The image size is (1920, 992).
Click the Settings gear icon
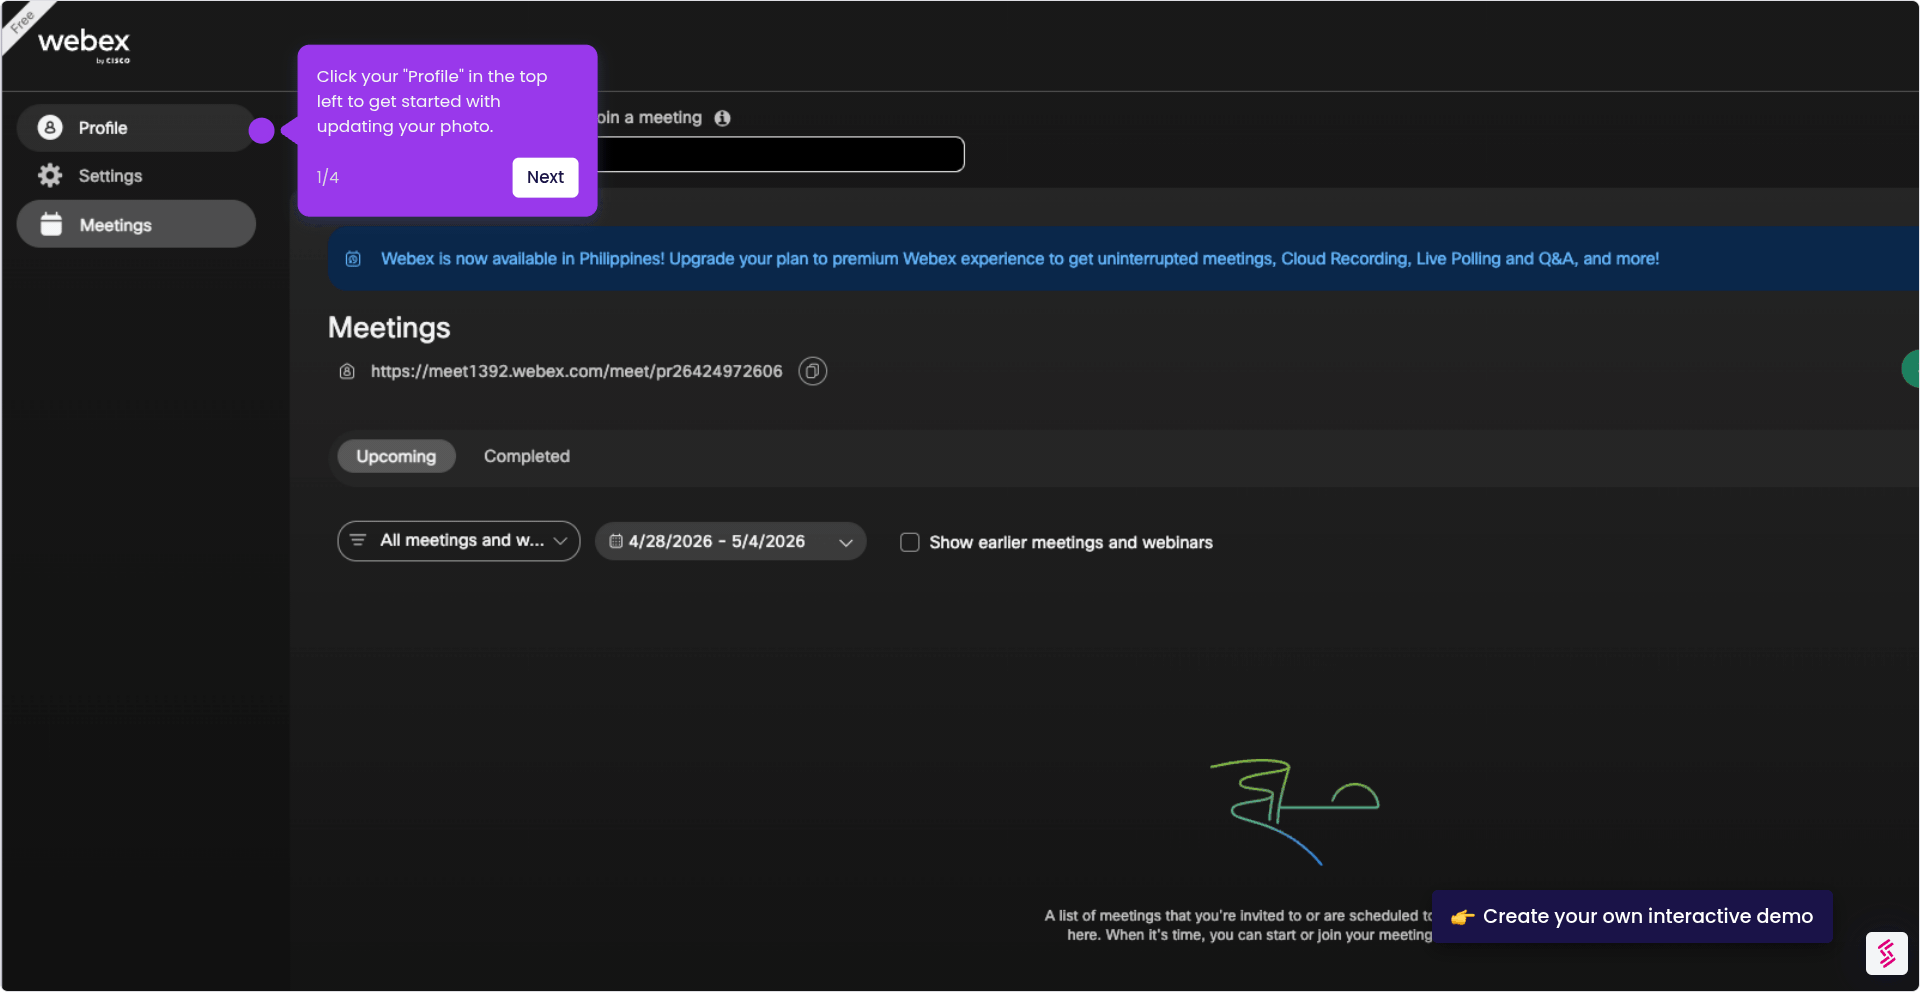(50, 176)
